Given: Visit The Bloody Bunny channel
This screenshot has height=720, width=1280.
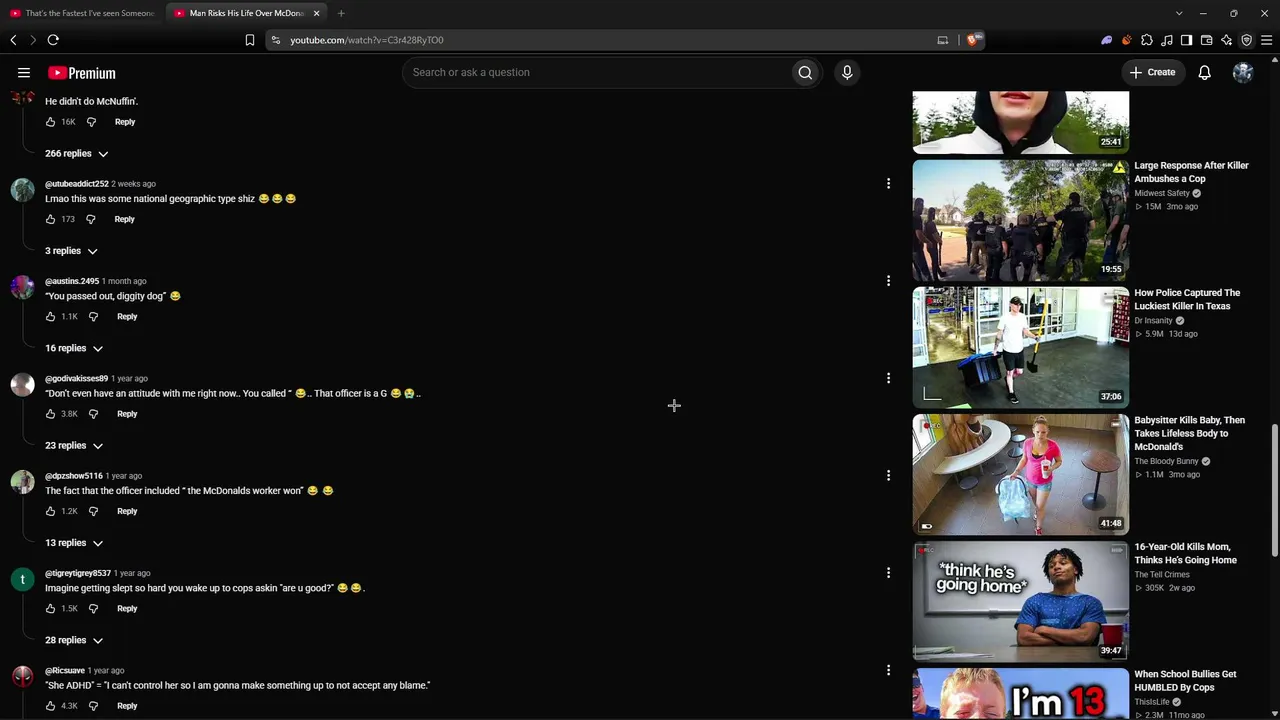Looking at the screenshot, I should pyautogui.click(x=1166, y=461).
